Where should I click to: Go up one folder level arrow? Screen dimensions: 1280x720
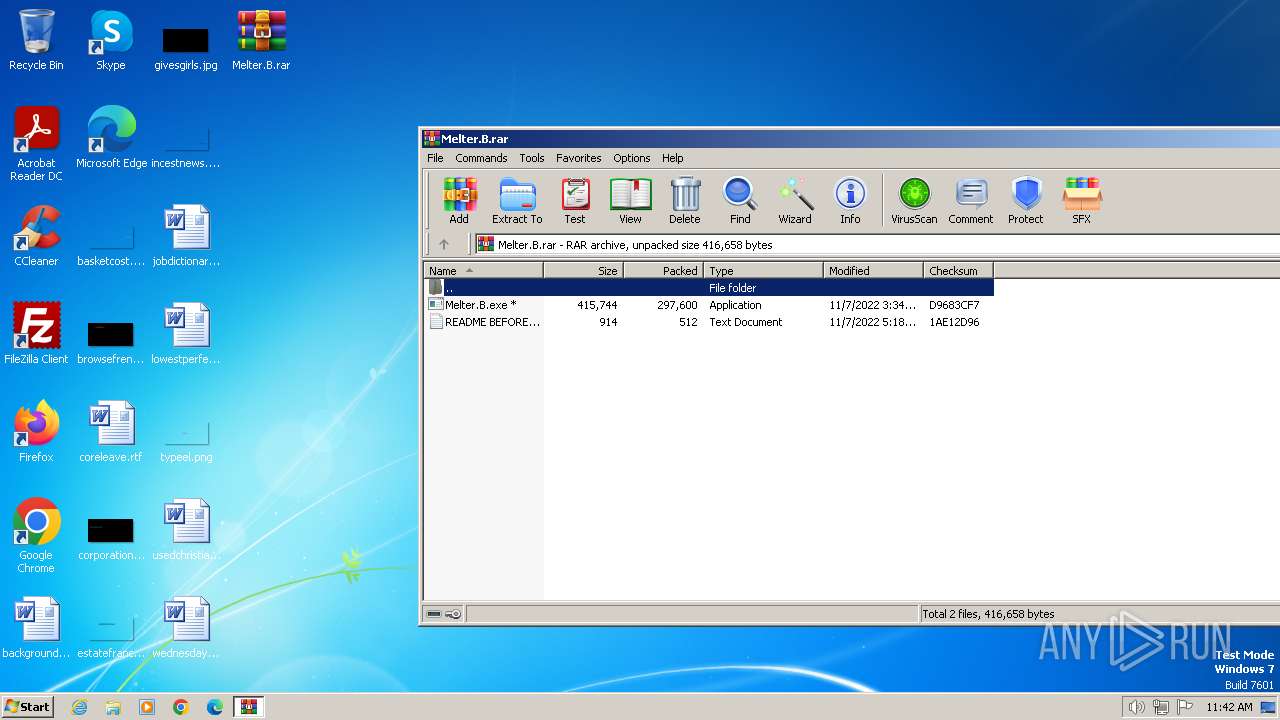point(444,244)
